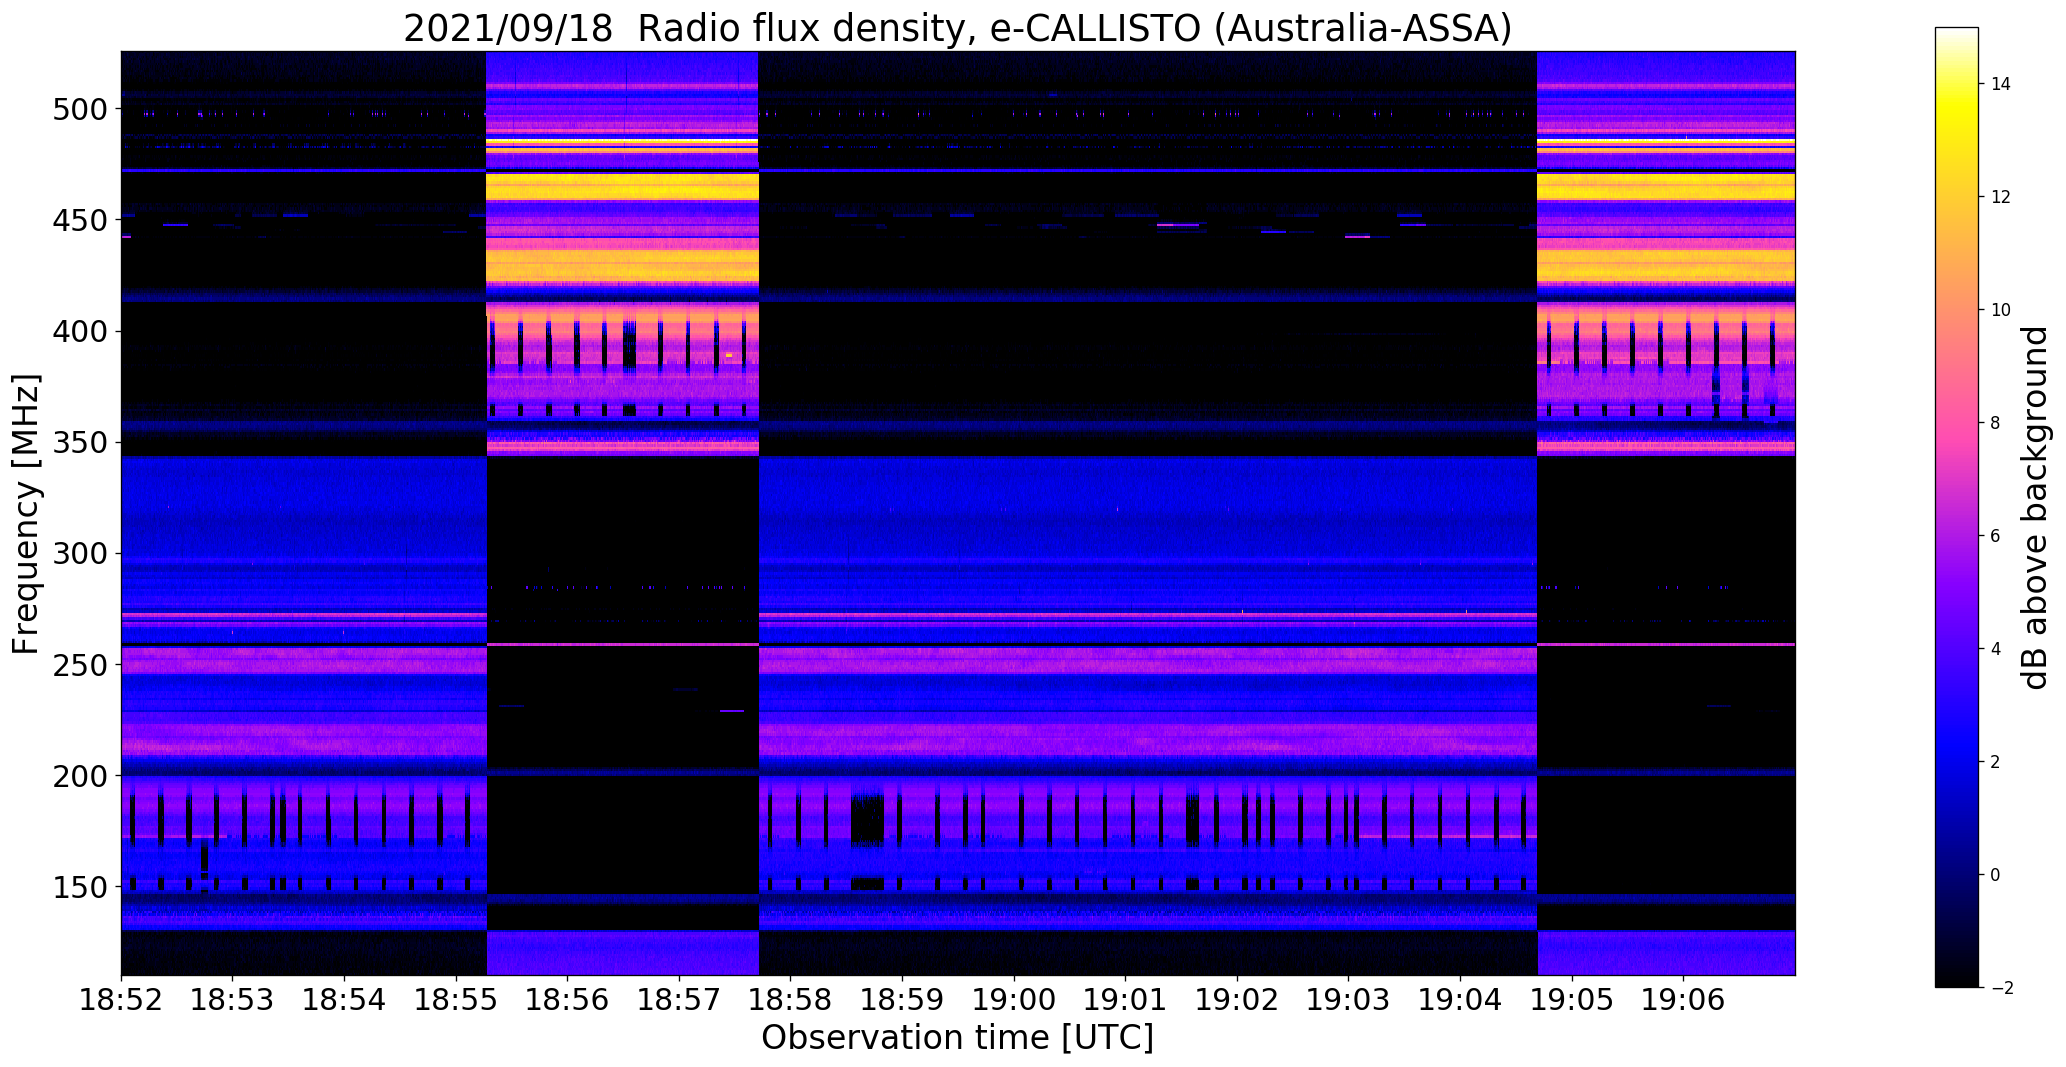2066x1067 pixels.
Task: Click the colorbar tick label 8
Action: (1996, 423)
